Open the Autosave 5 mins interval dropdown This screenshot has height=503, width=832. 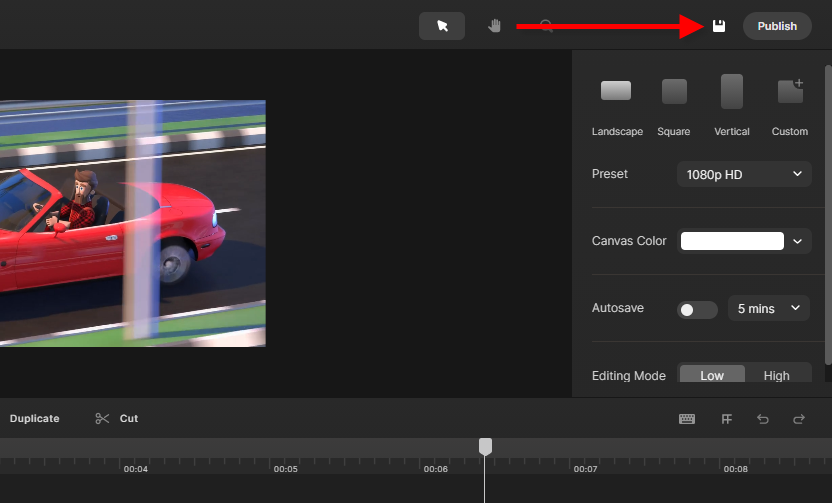[768, 308]
